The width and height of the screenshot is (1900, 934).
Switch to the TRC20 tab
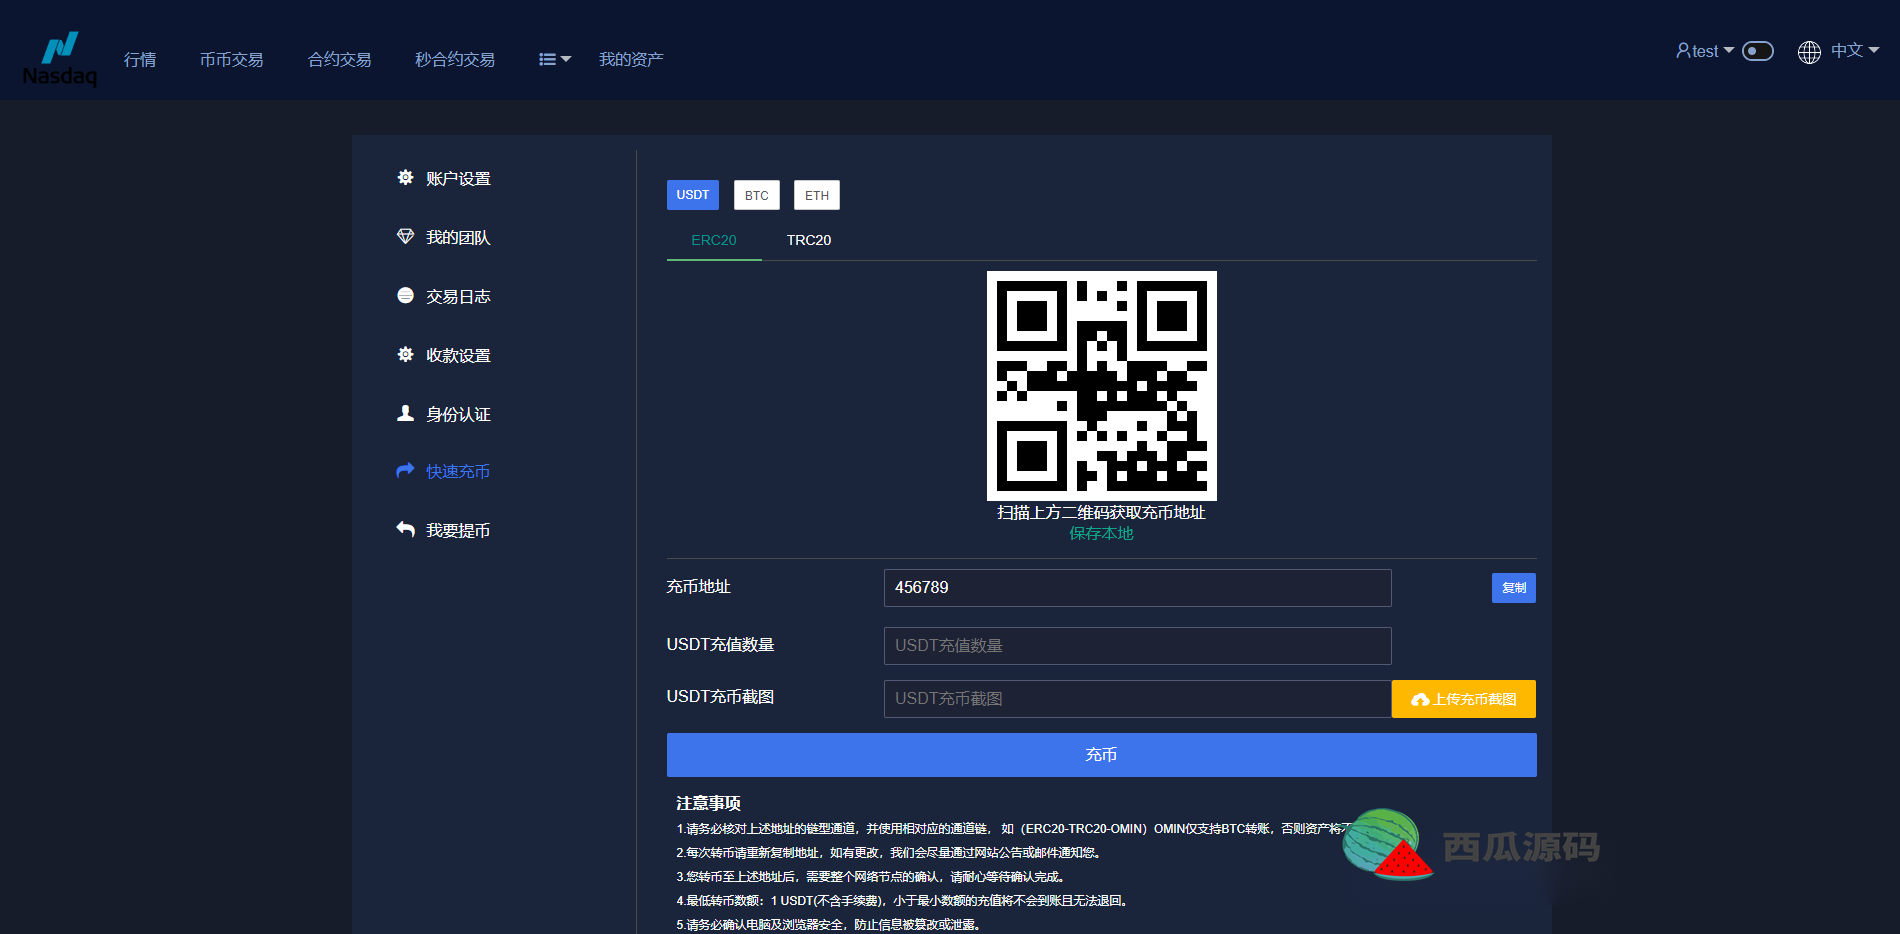click(x=809, y=240)
